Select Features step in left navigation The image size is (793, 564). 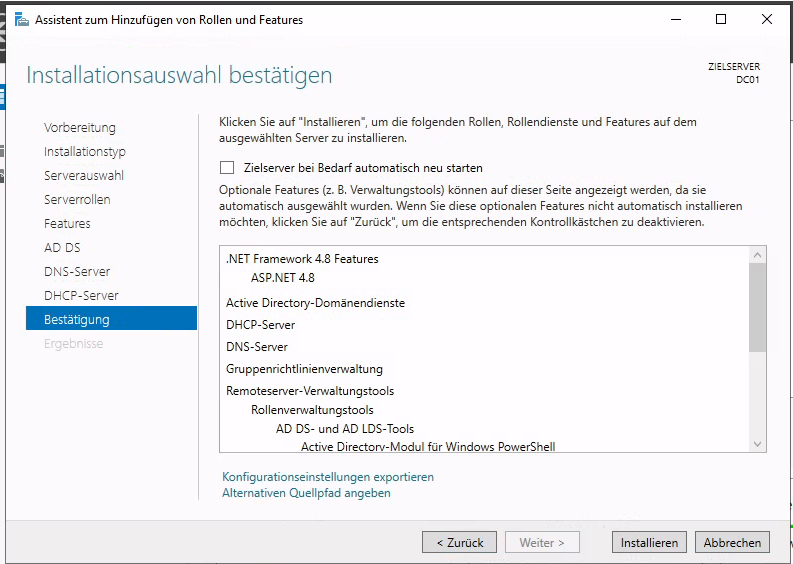(x=67, y=224)
